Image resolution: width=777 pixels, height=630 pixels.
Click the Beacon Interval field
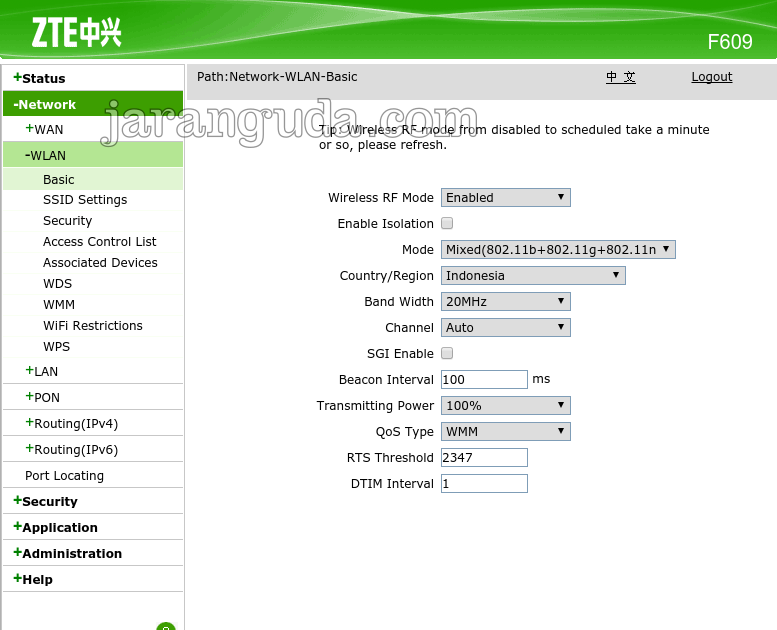[484, 380]
